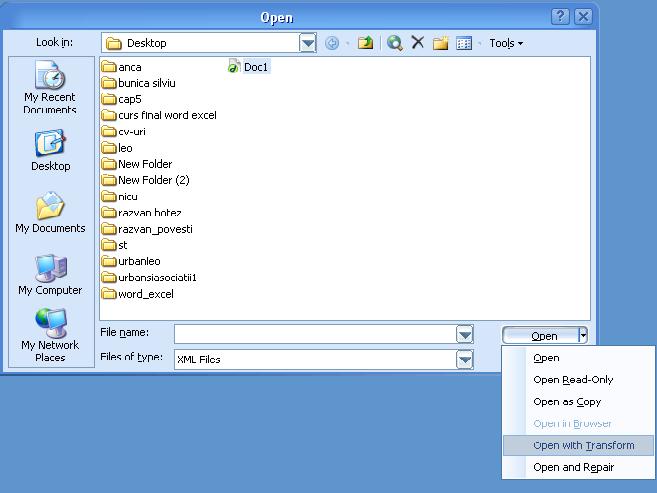Click the Delete (X) toolbar icon
The width and height of the screenshot is (657, 493).
click(x=418, y=43)
